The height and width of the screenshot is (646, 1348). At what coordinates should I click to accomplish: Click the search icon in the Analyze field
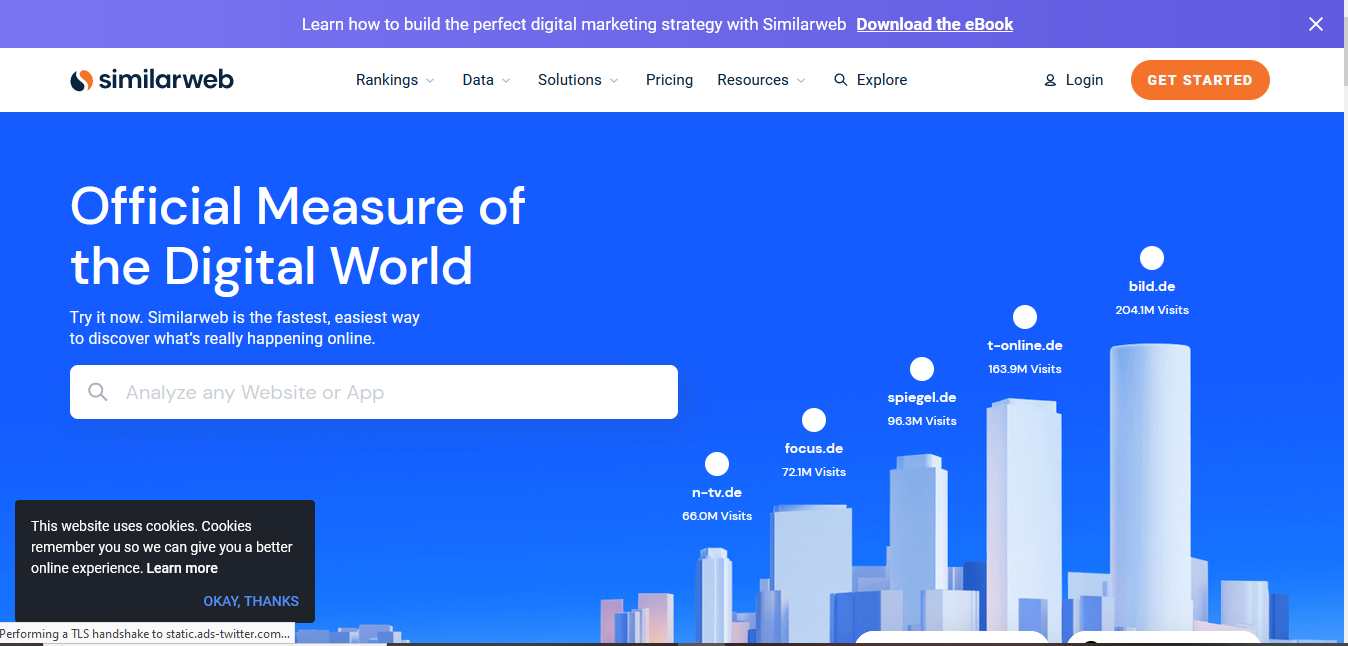(x=98, y=392)
